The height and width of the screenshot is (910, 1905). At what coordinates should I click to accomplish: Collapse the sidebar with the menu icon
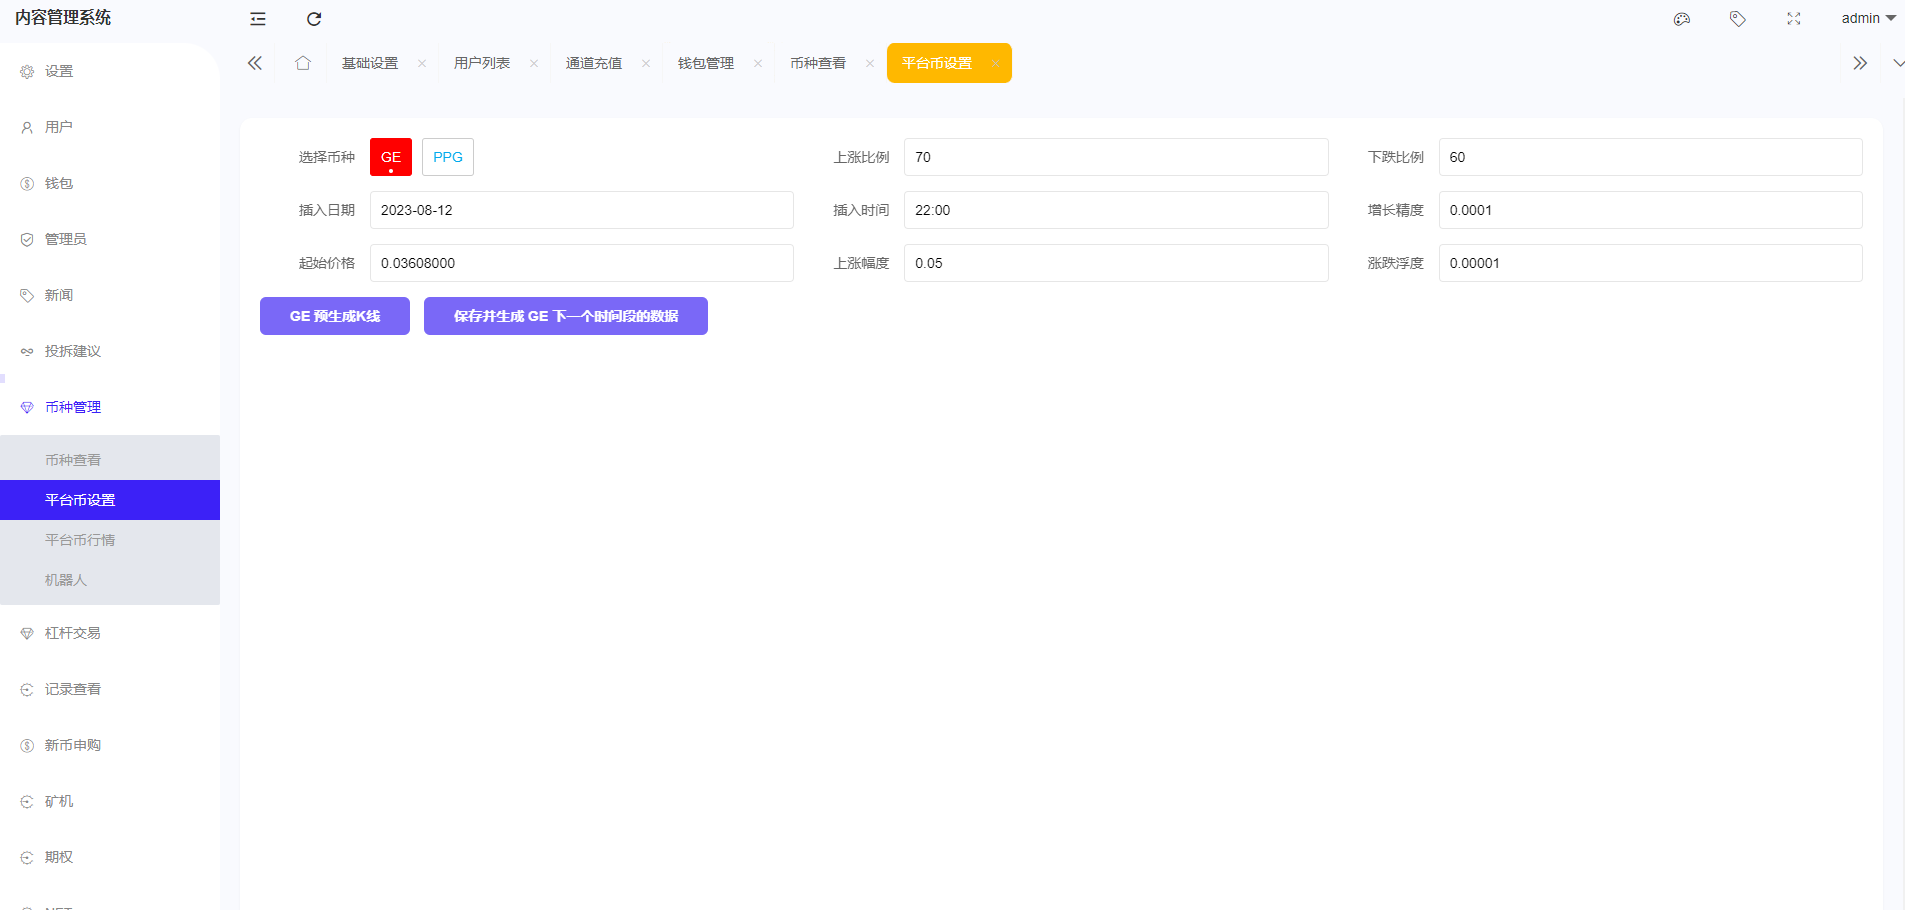[258, 18]
